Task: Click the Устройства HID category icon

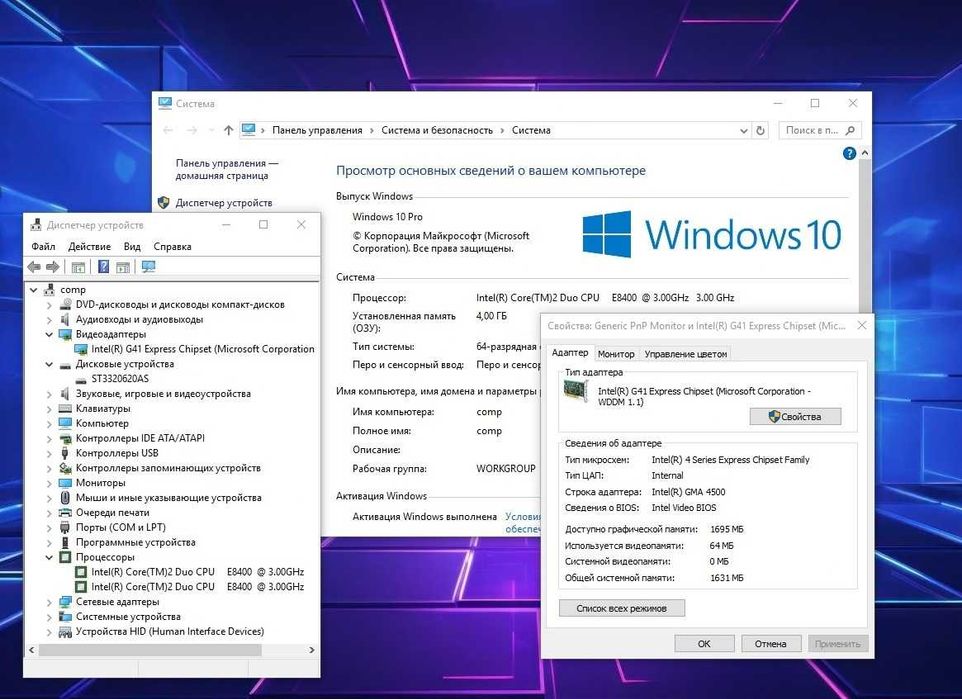Action: coord(65,631)
